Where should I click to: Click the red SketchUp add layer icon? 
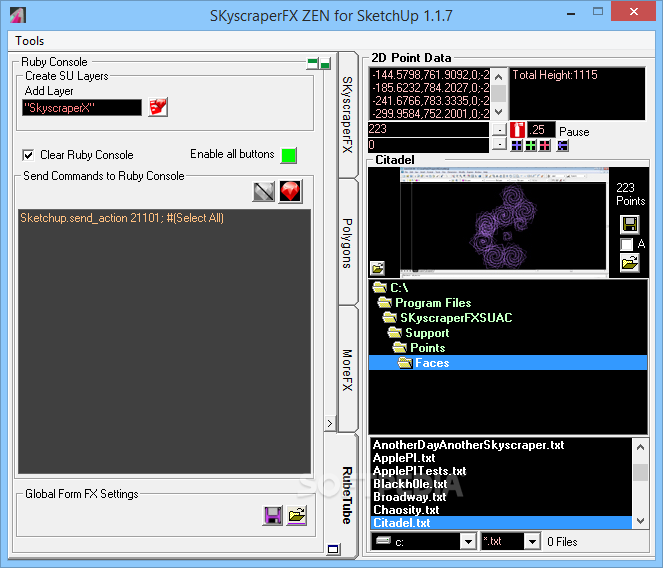tap(158, 107)
